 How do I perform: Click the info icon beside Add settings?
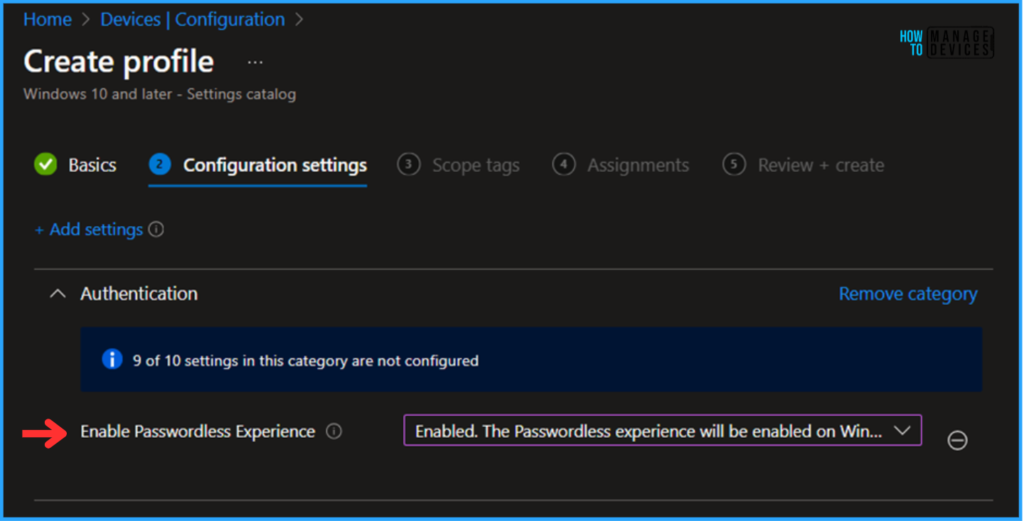pos(156,229)
